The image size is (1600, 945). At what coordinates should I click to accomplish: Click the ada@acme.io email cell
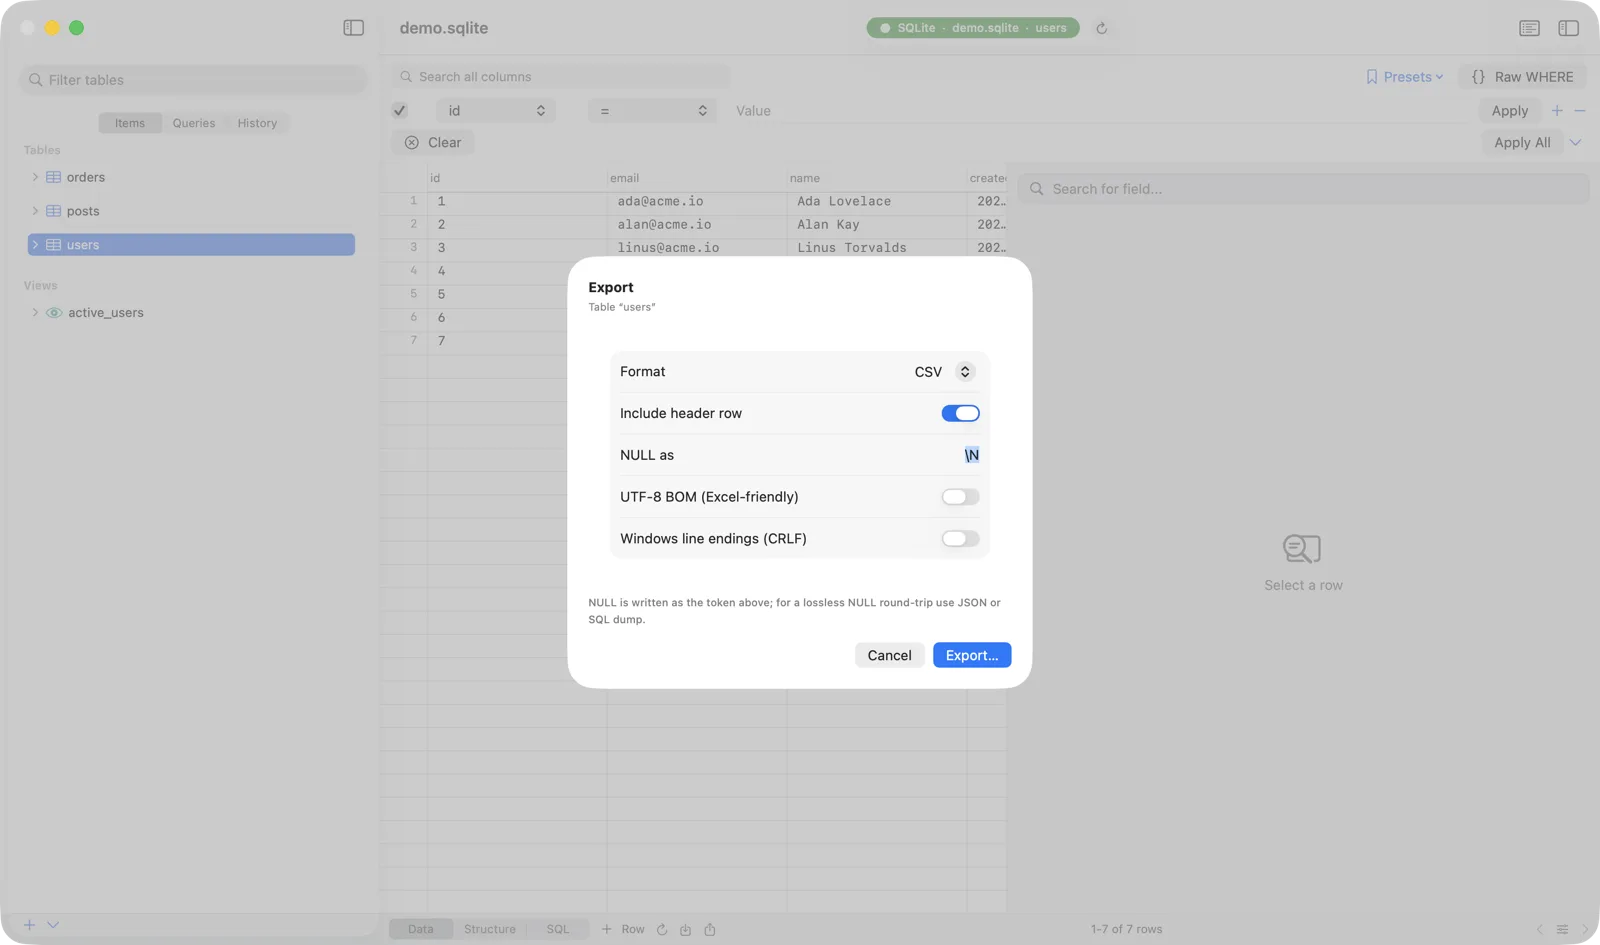697,201
